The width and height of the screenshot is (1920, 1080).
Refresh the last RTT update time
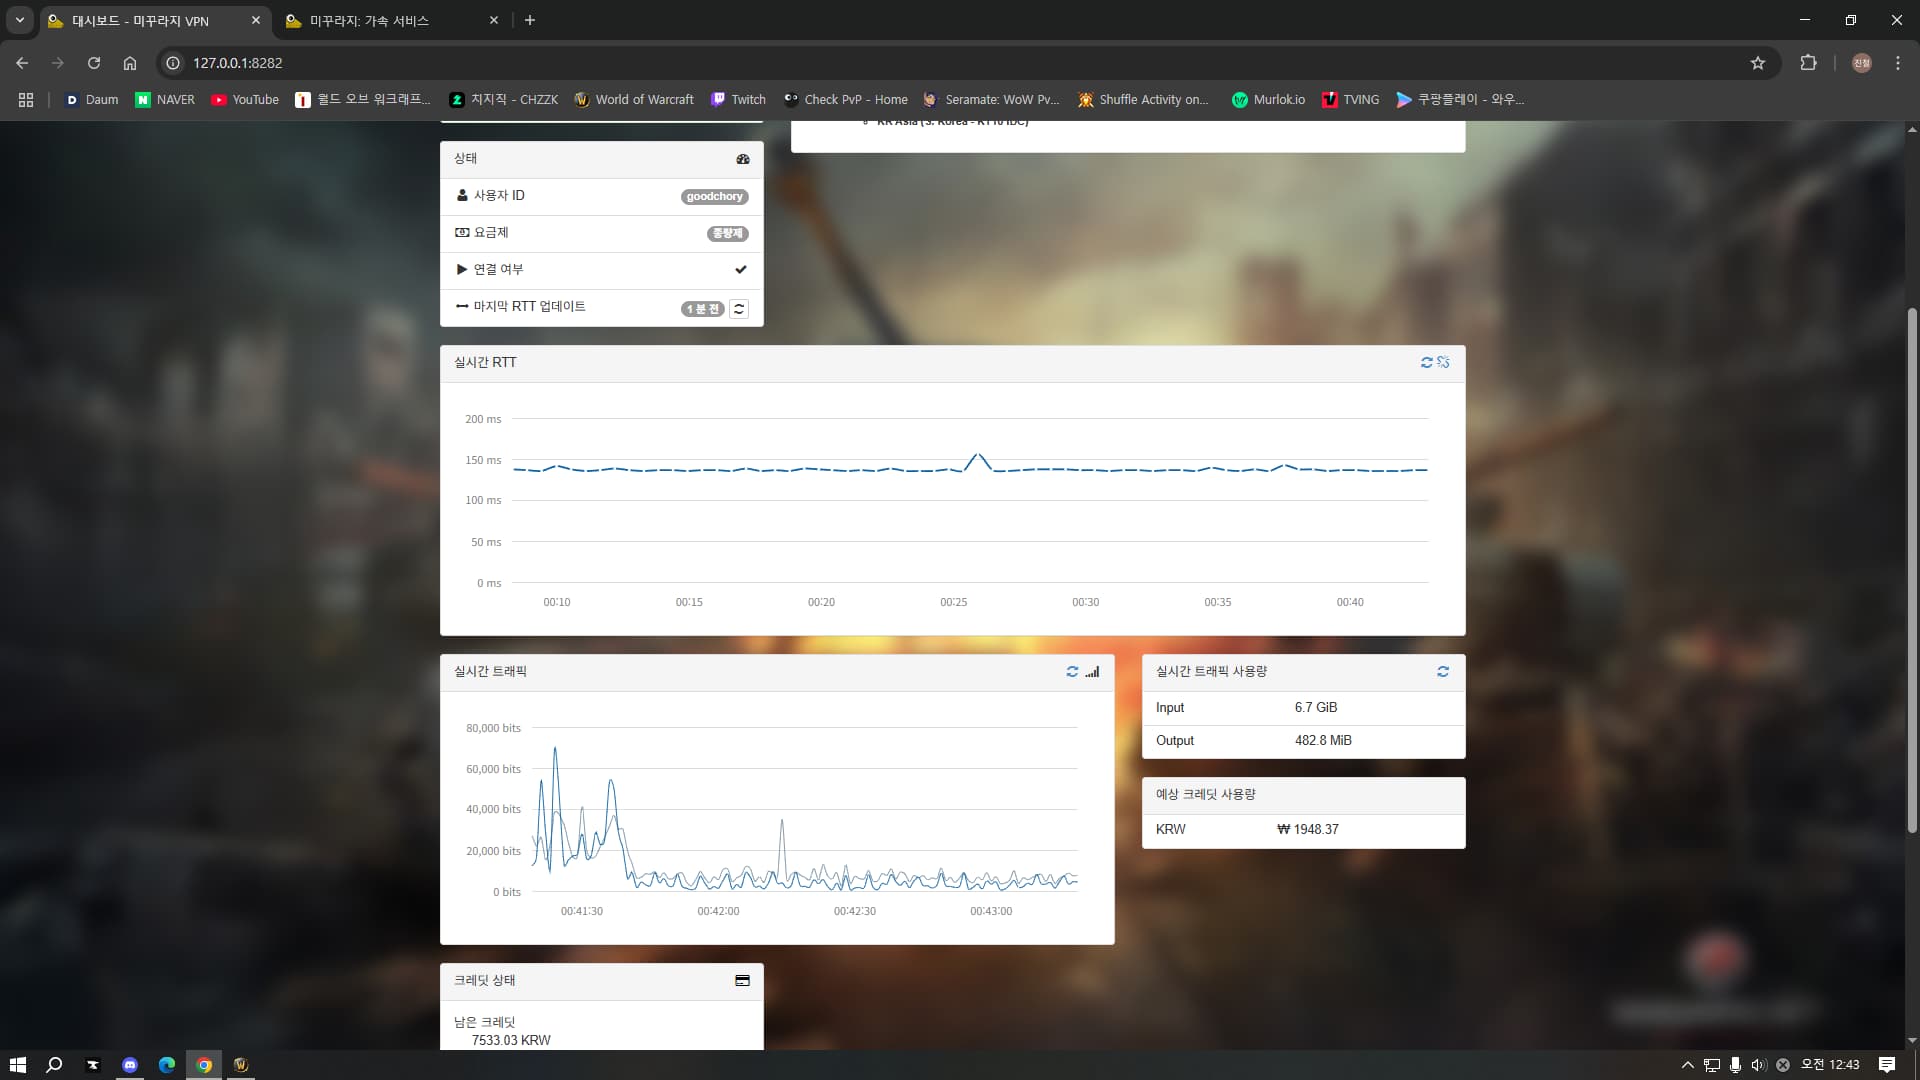(739, 309)
